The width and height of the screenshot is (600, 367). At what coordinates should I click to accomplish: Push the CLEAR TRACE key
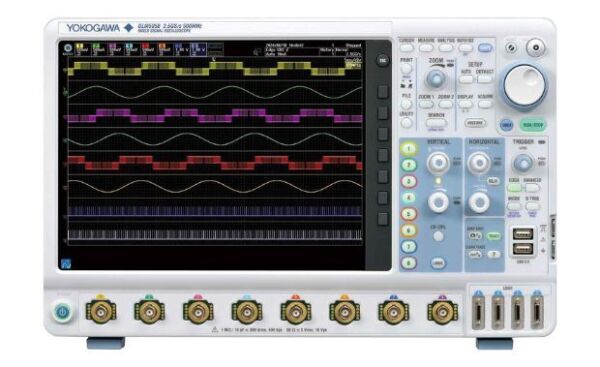475,254
